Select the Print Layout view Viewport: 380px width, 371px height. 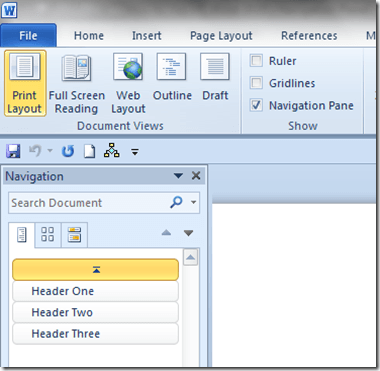pyautogui.click(x=25, y=83)
